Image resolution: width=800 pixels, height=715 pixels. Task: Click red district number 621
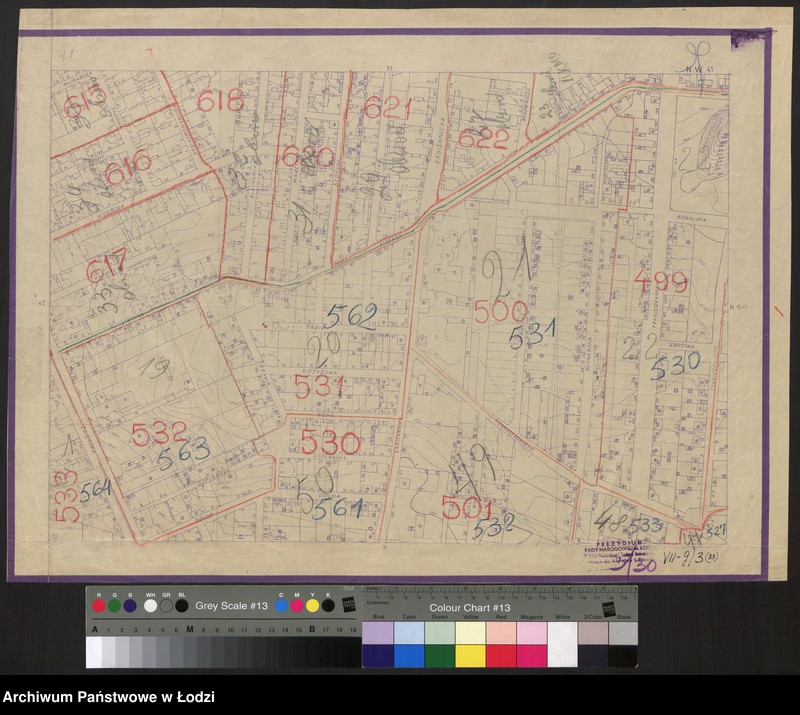click(387, 107)
